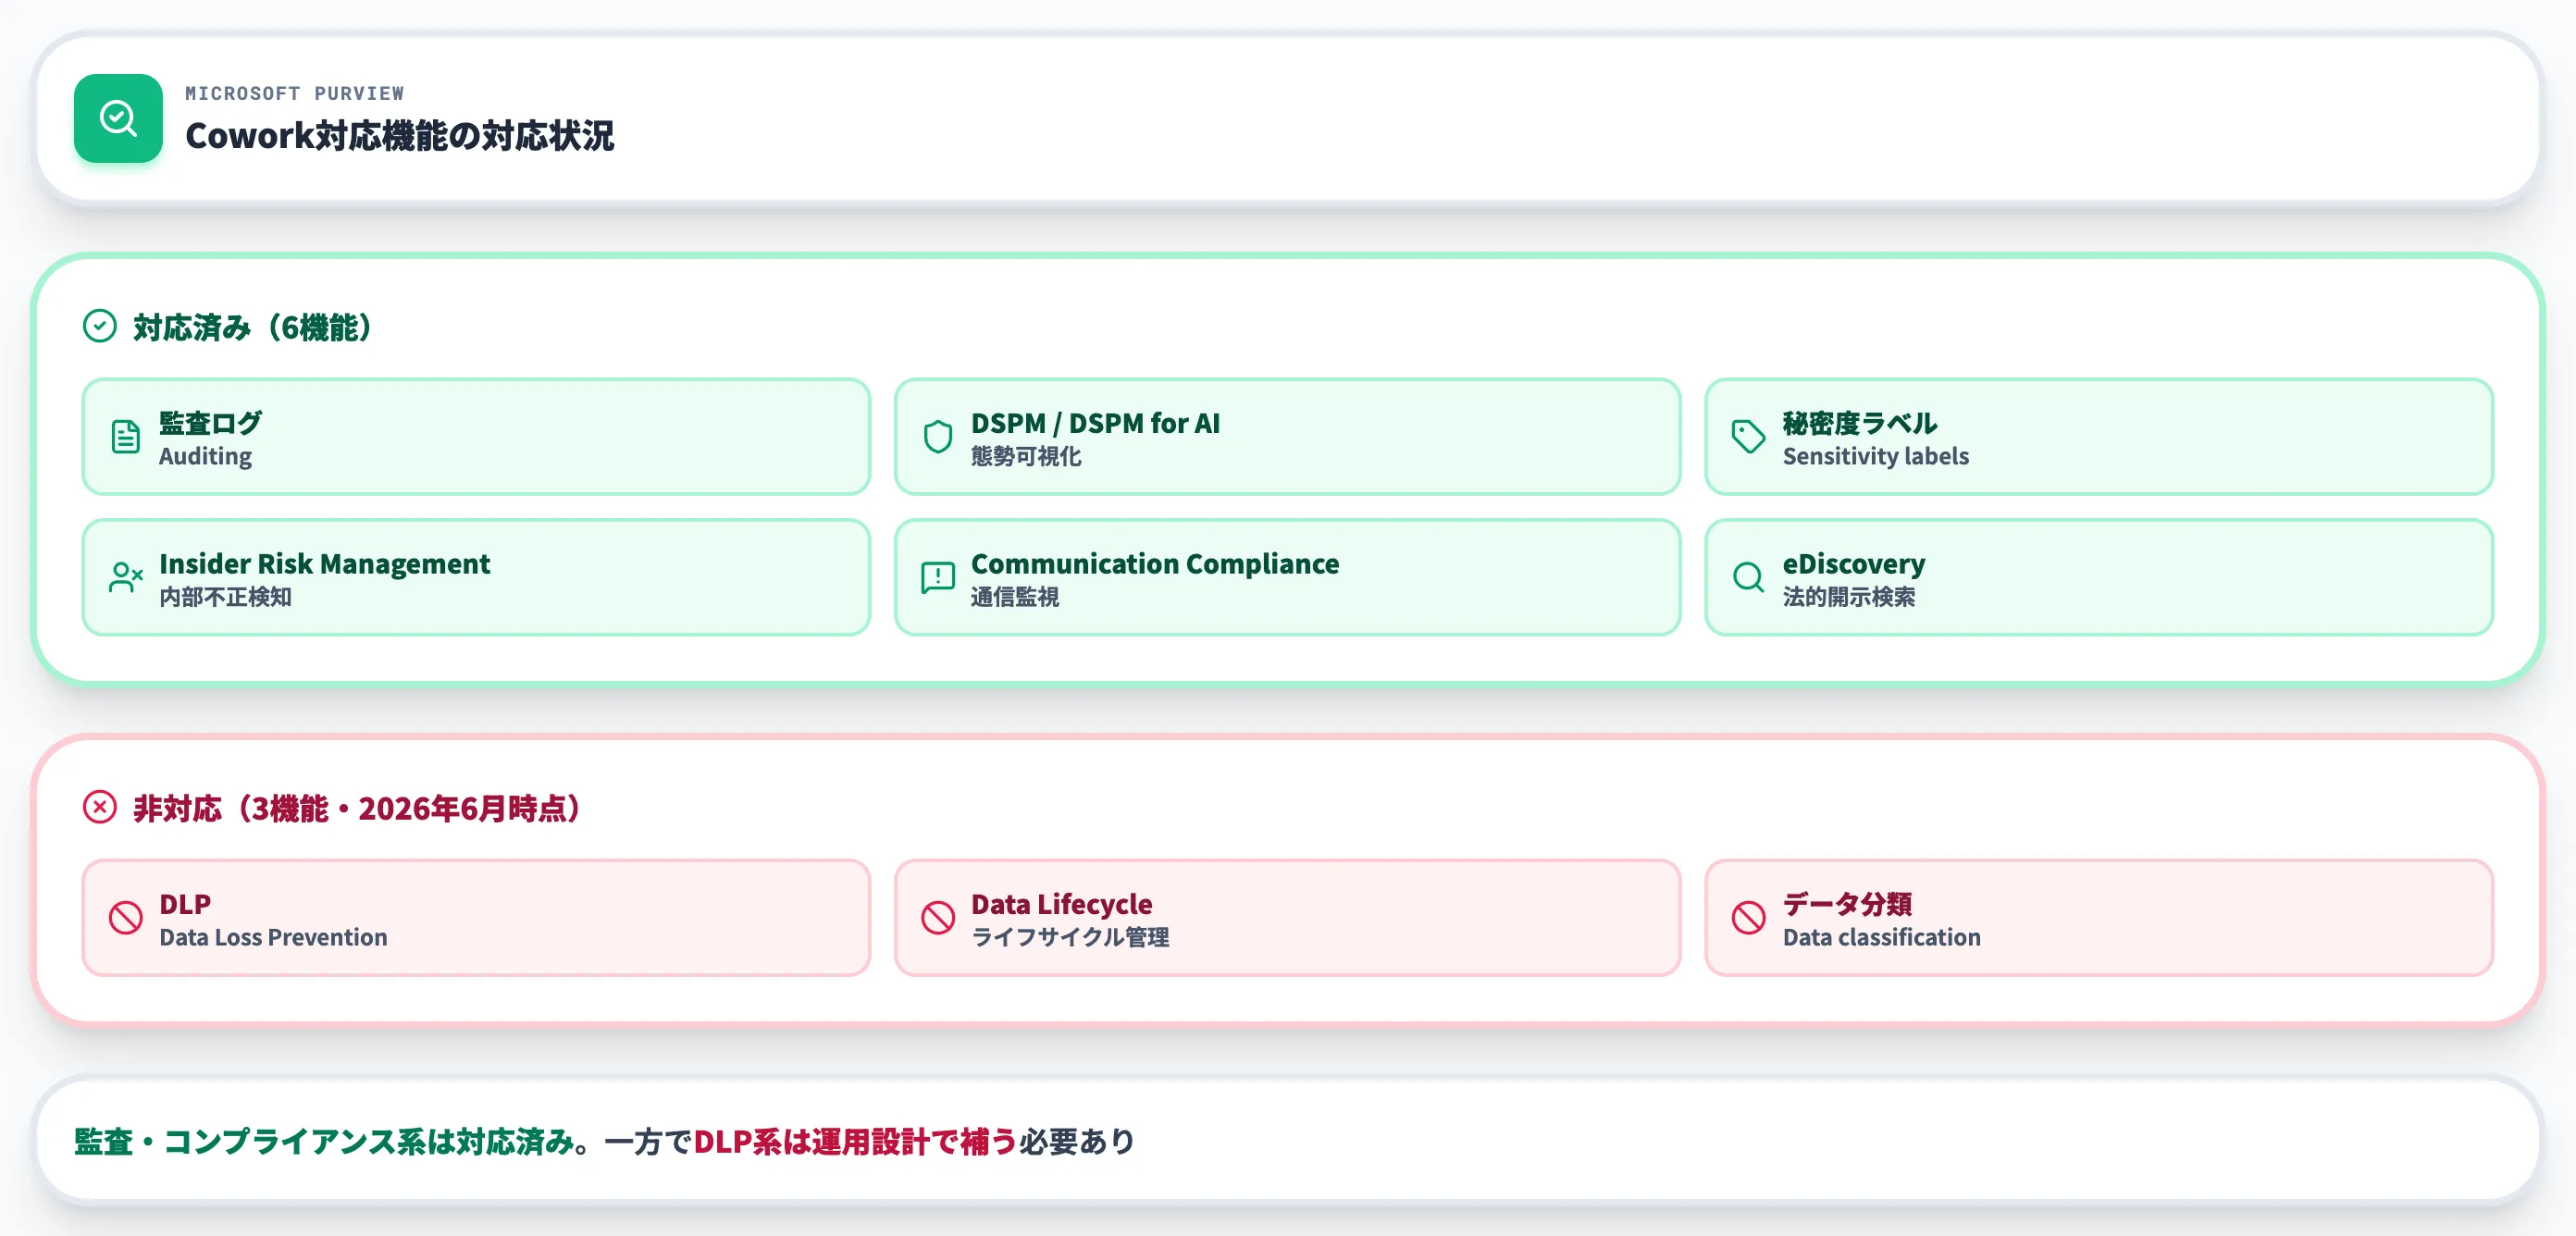Select the Data Lifecycle heading text

(x=1062, y=903)
